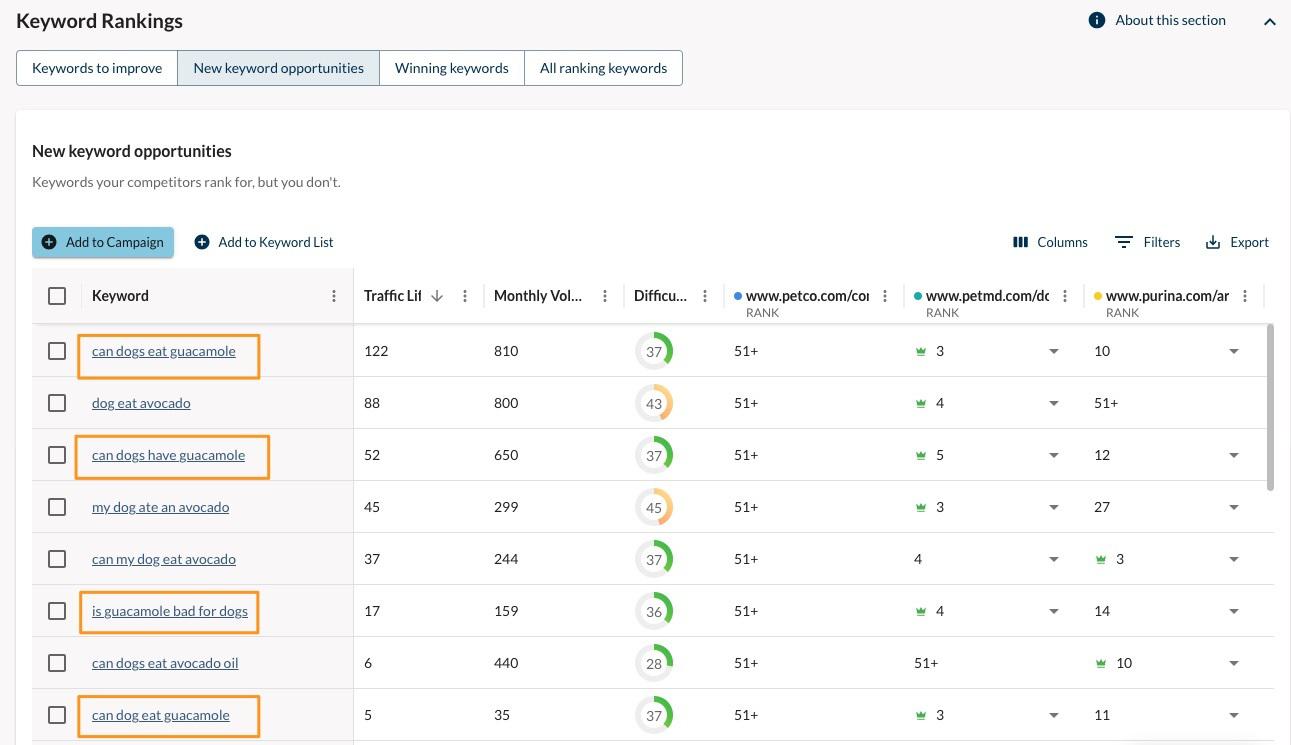
Task: Click the About this section info icon
Action: [1097, 20]
